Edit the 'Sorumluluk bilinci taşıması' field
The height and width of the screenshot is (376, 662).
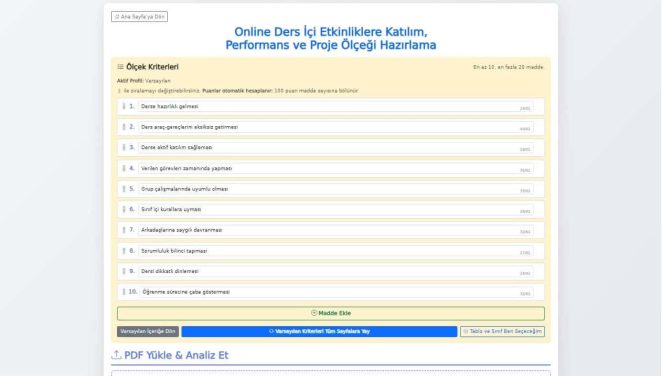(x=335, y=251)
